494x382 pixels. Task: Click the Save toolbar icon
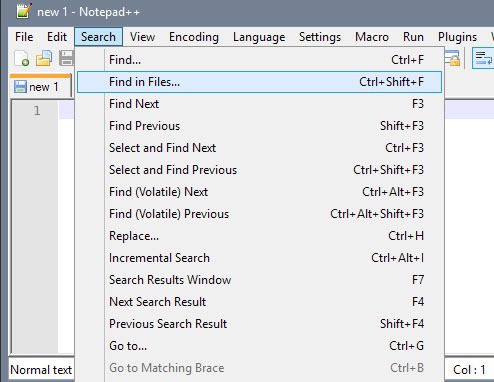66,58
